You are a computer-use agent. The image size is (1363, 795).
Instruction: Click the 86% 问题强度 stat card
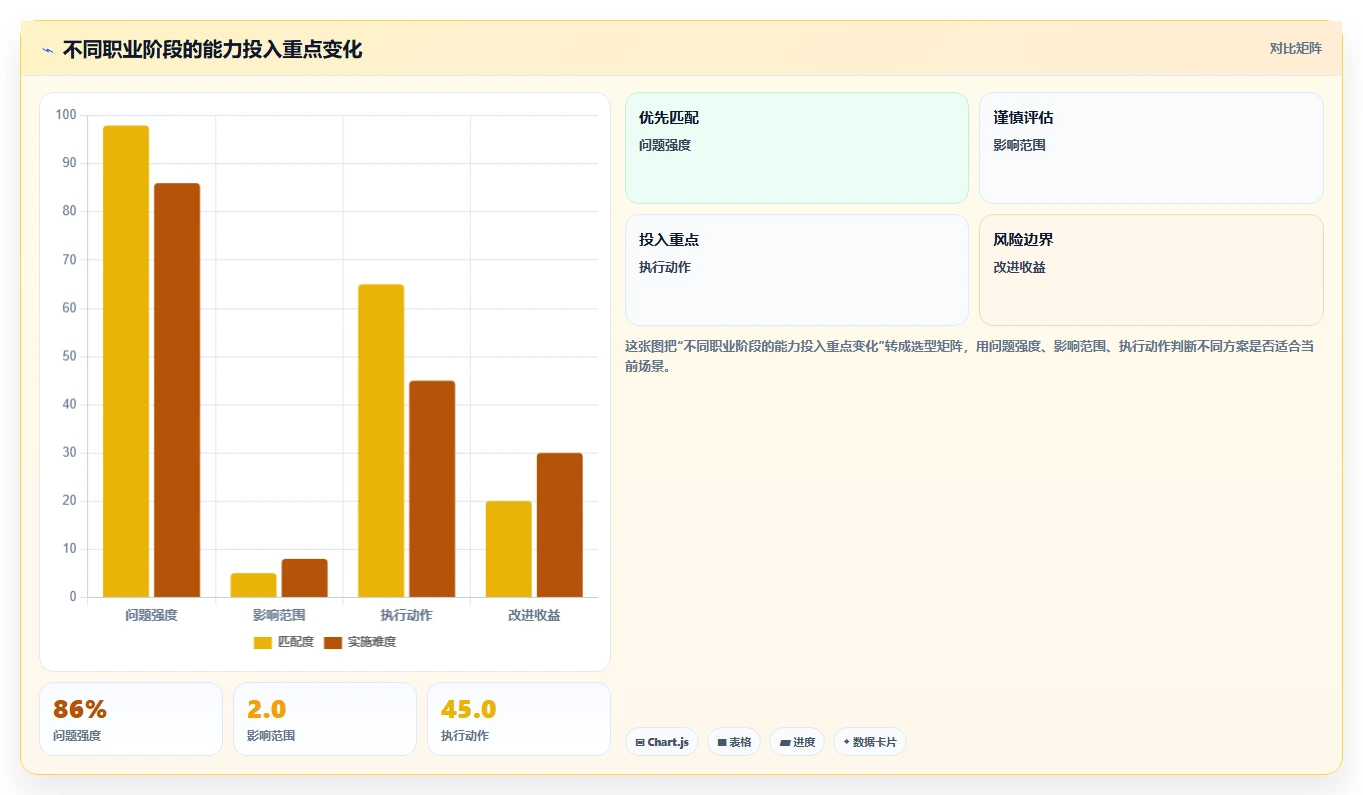[x=131, y=719]
